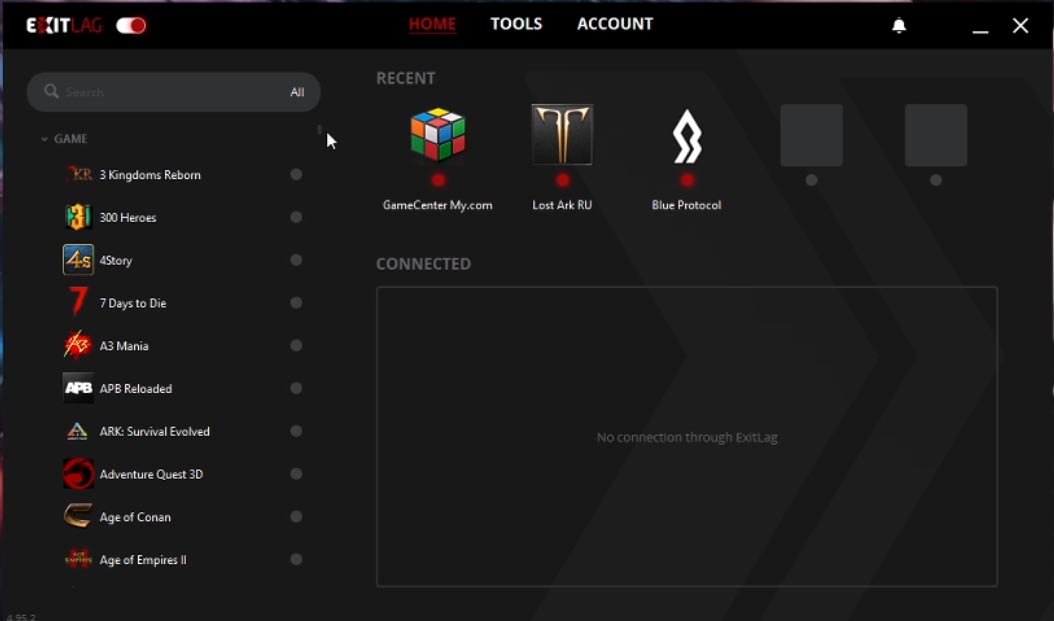Open the HOME tab
The height and width of the screenshot is (621, 1054).
click(432, 24)
